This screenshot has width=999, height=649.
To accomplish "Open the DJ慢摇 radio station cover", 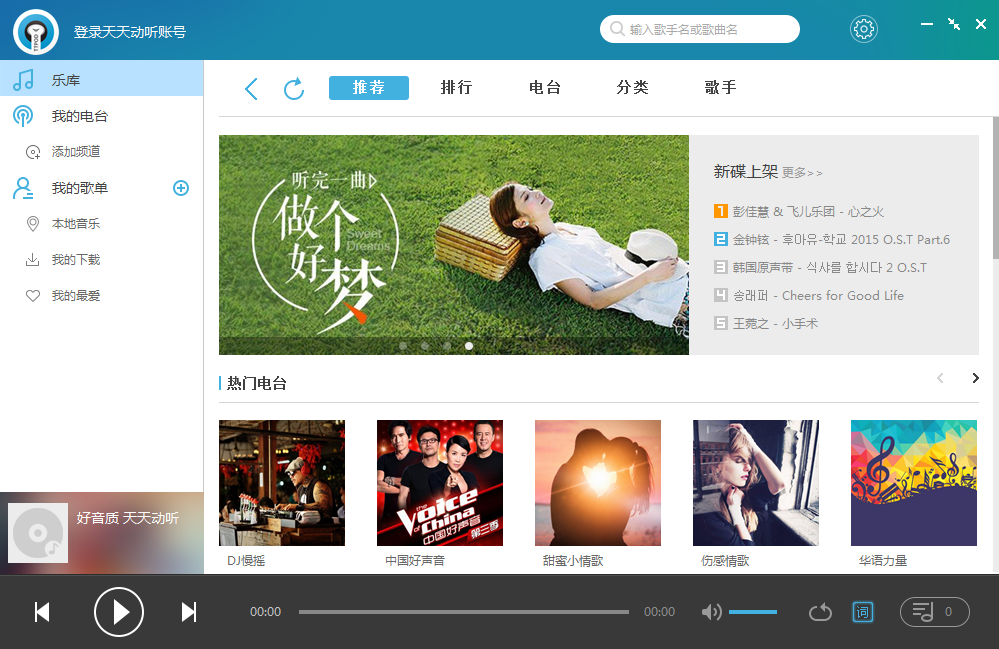I will 282,483.
